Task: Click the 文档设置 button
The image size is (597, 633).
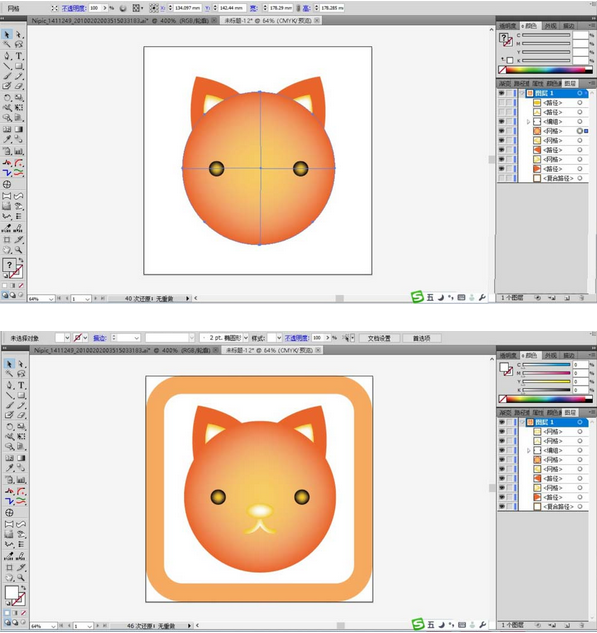Action: [379, 338]
